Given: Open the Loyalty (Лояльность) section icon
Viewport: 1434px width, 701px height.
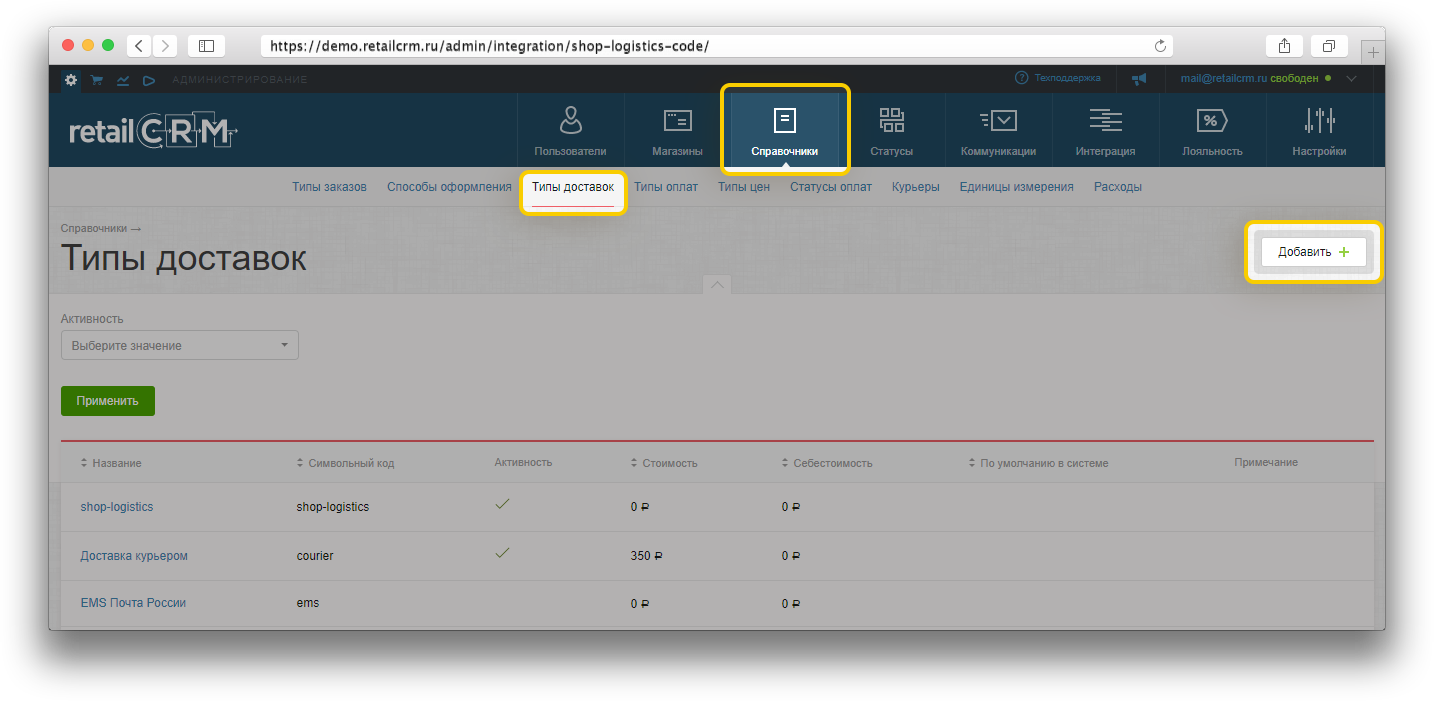Looking at the screenshot, I should [1212, 122].
